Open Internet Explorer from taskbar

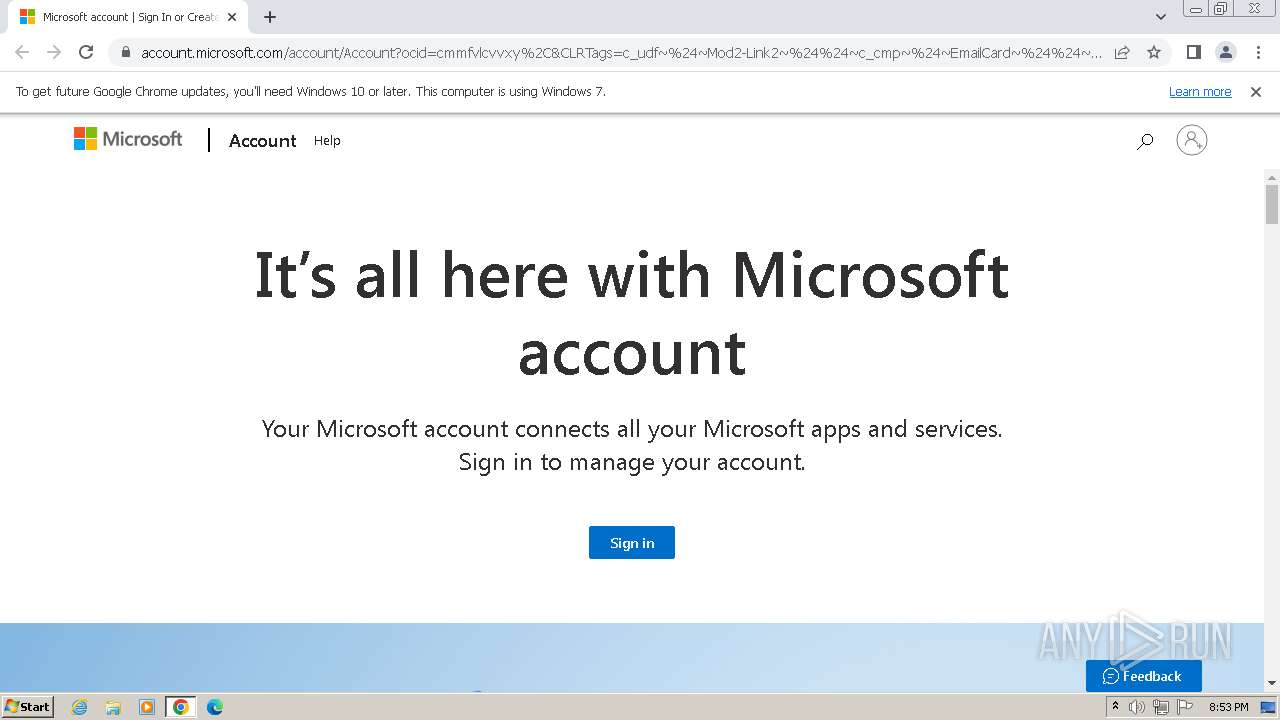click(x=80, y=707)
